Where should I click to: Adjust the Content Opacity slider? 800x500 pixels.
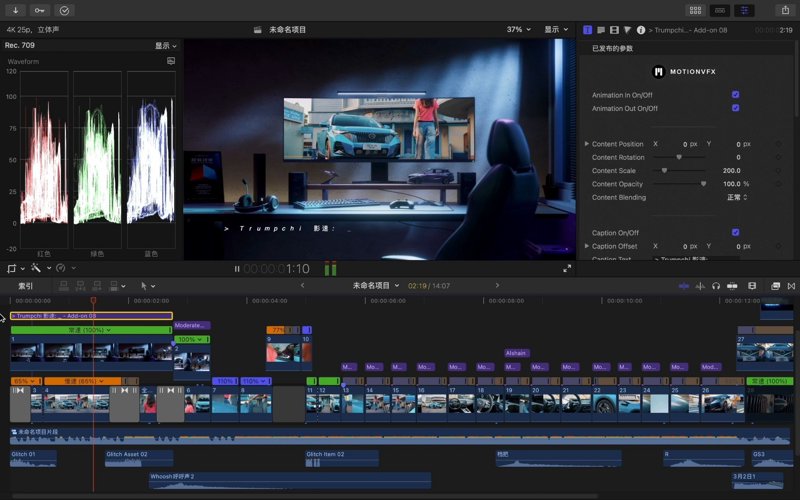point(679,184)
